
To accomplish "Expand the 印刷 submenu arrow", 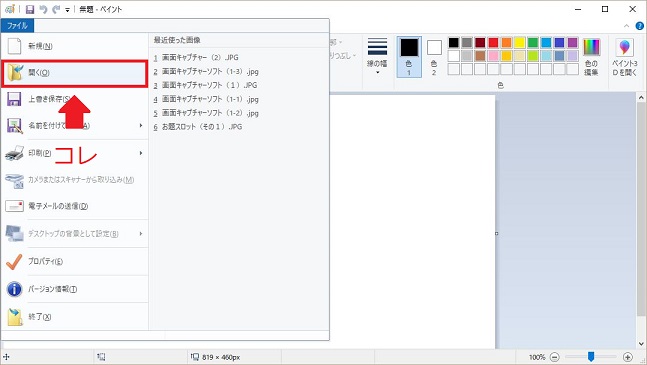I will [141, 153].
